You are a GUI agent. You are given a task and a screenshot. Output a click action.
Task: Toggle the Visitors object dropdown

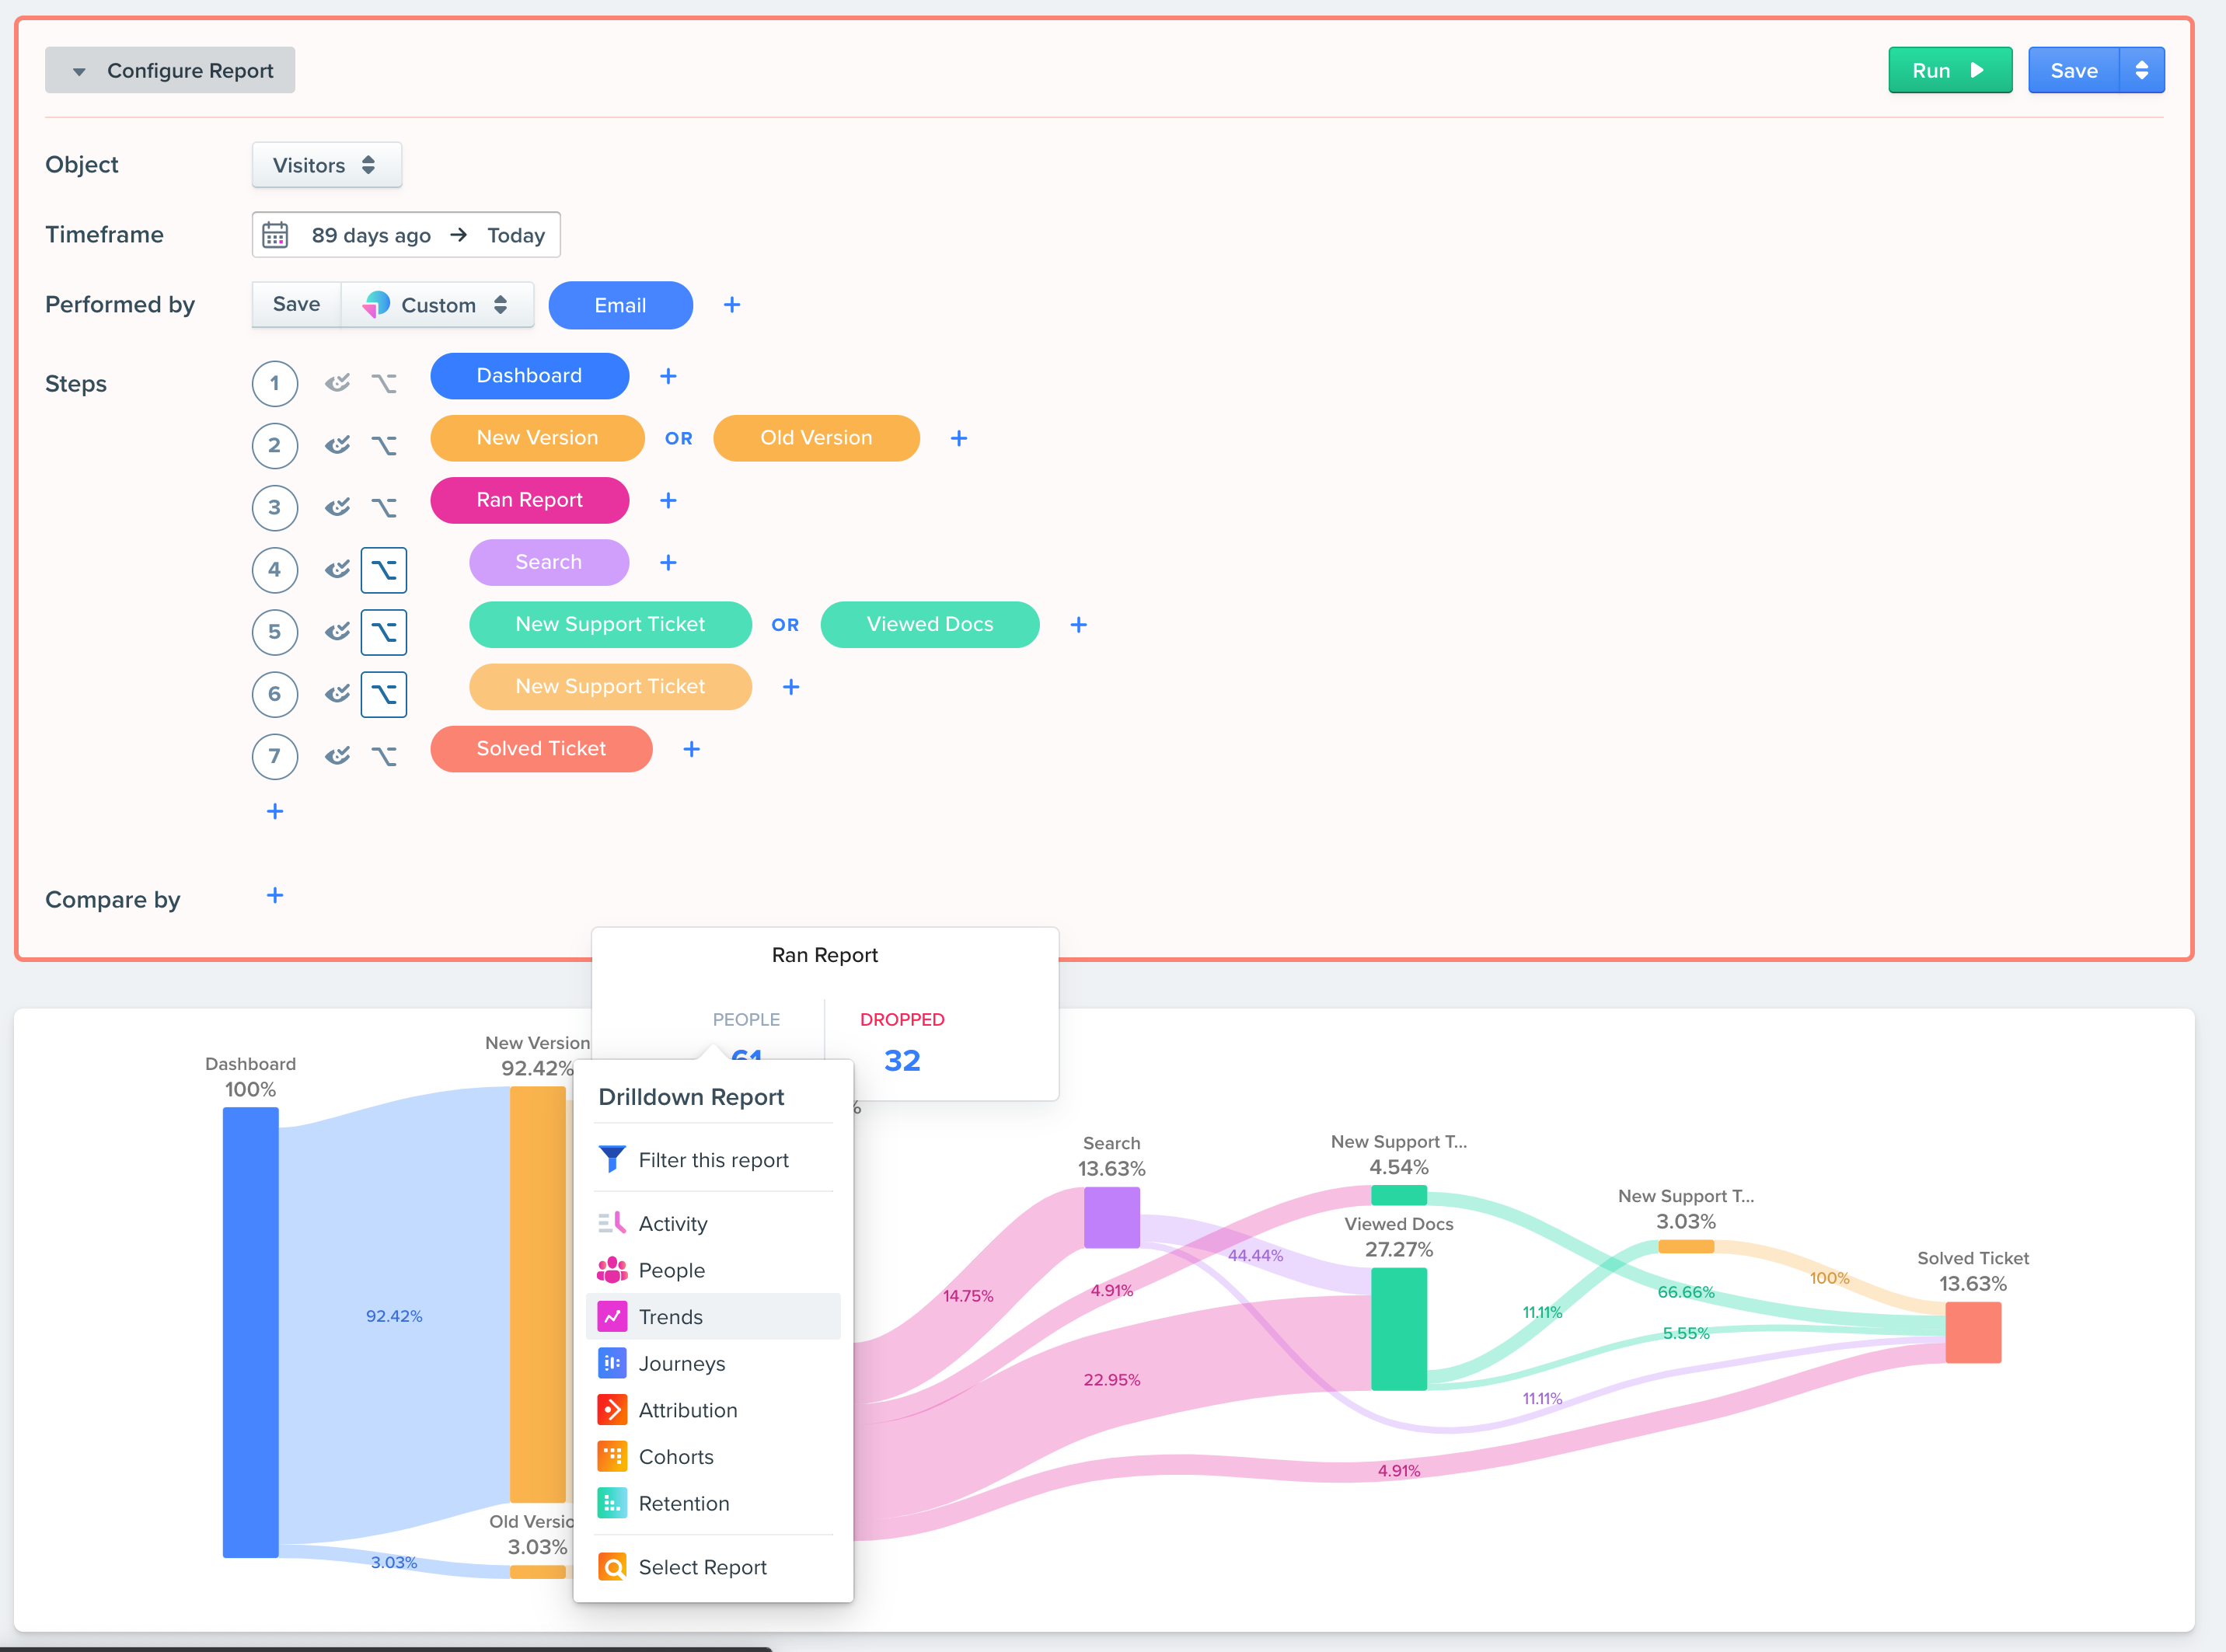click(x=323, y=165)
